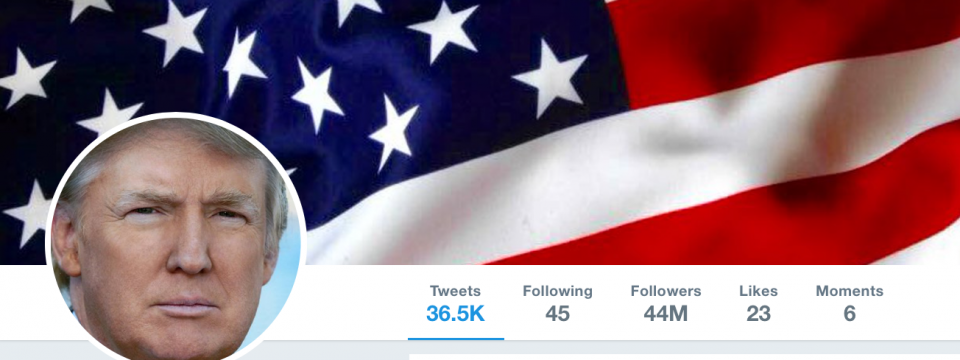Click the gray area beneath the tab bar
The image size is (960, 360).
coord(673,347)
